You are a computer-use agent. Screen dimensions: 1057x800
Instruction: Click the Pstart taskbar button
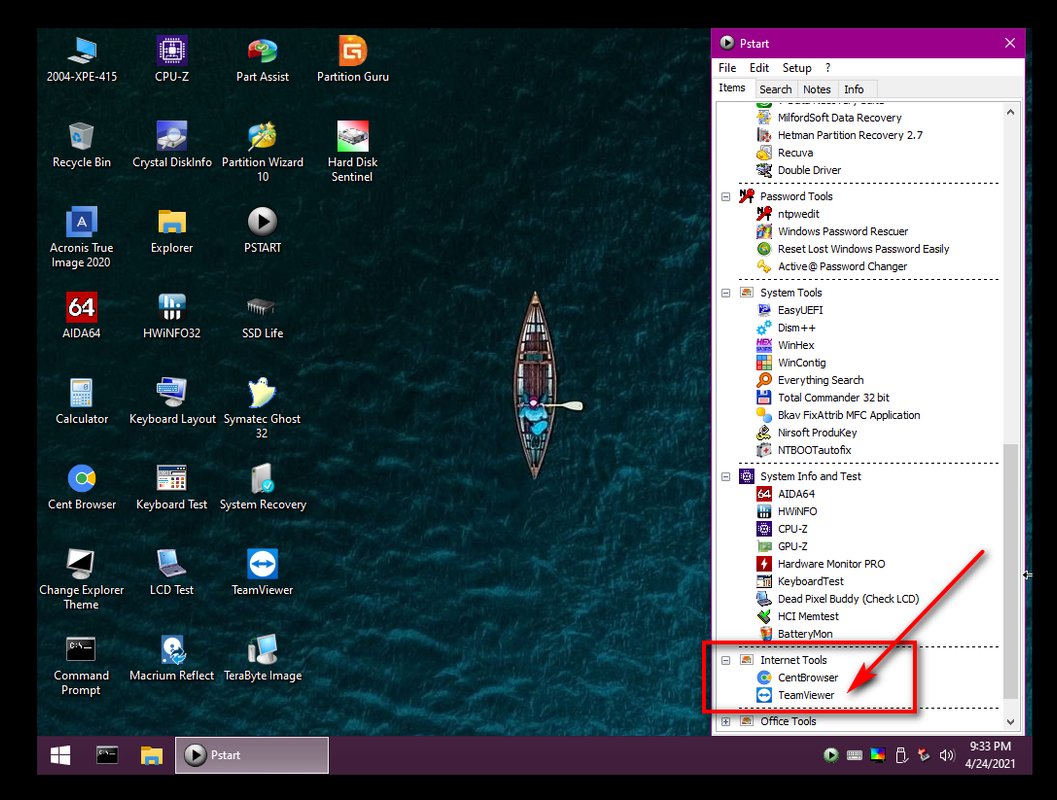[252, 756]
